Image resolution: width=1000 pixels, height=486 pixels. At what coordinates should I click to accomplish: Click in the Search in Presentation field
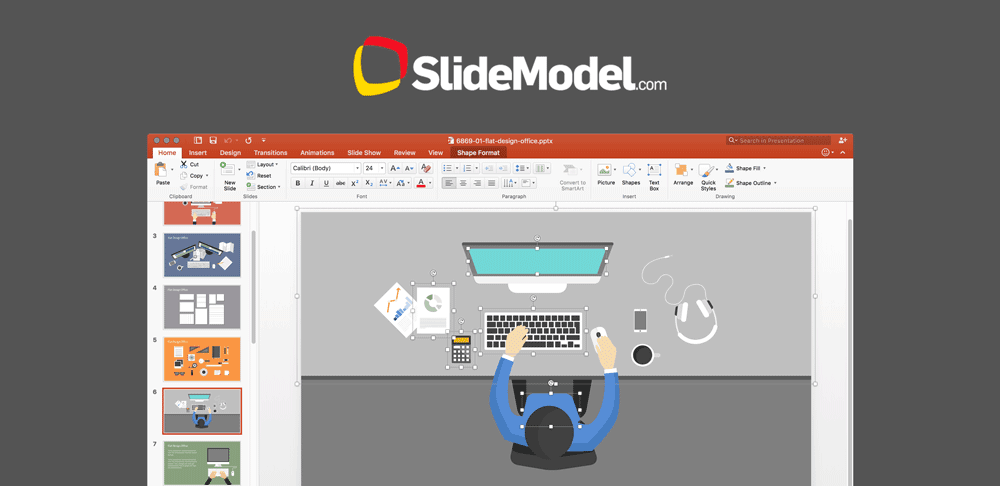(x=779, y=140)
